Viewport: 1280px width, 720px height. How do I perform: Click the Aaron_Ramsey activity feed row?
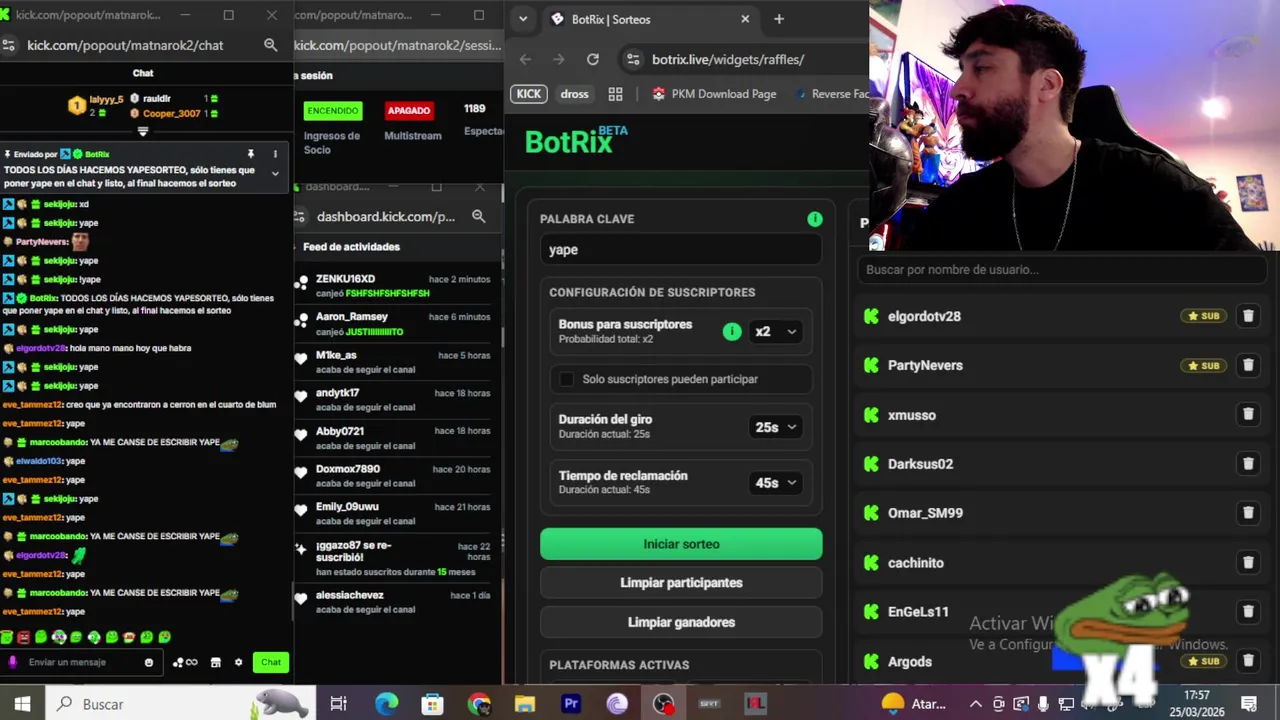[x=396, y=324]
